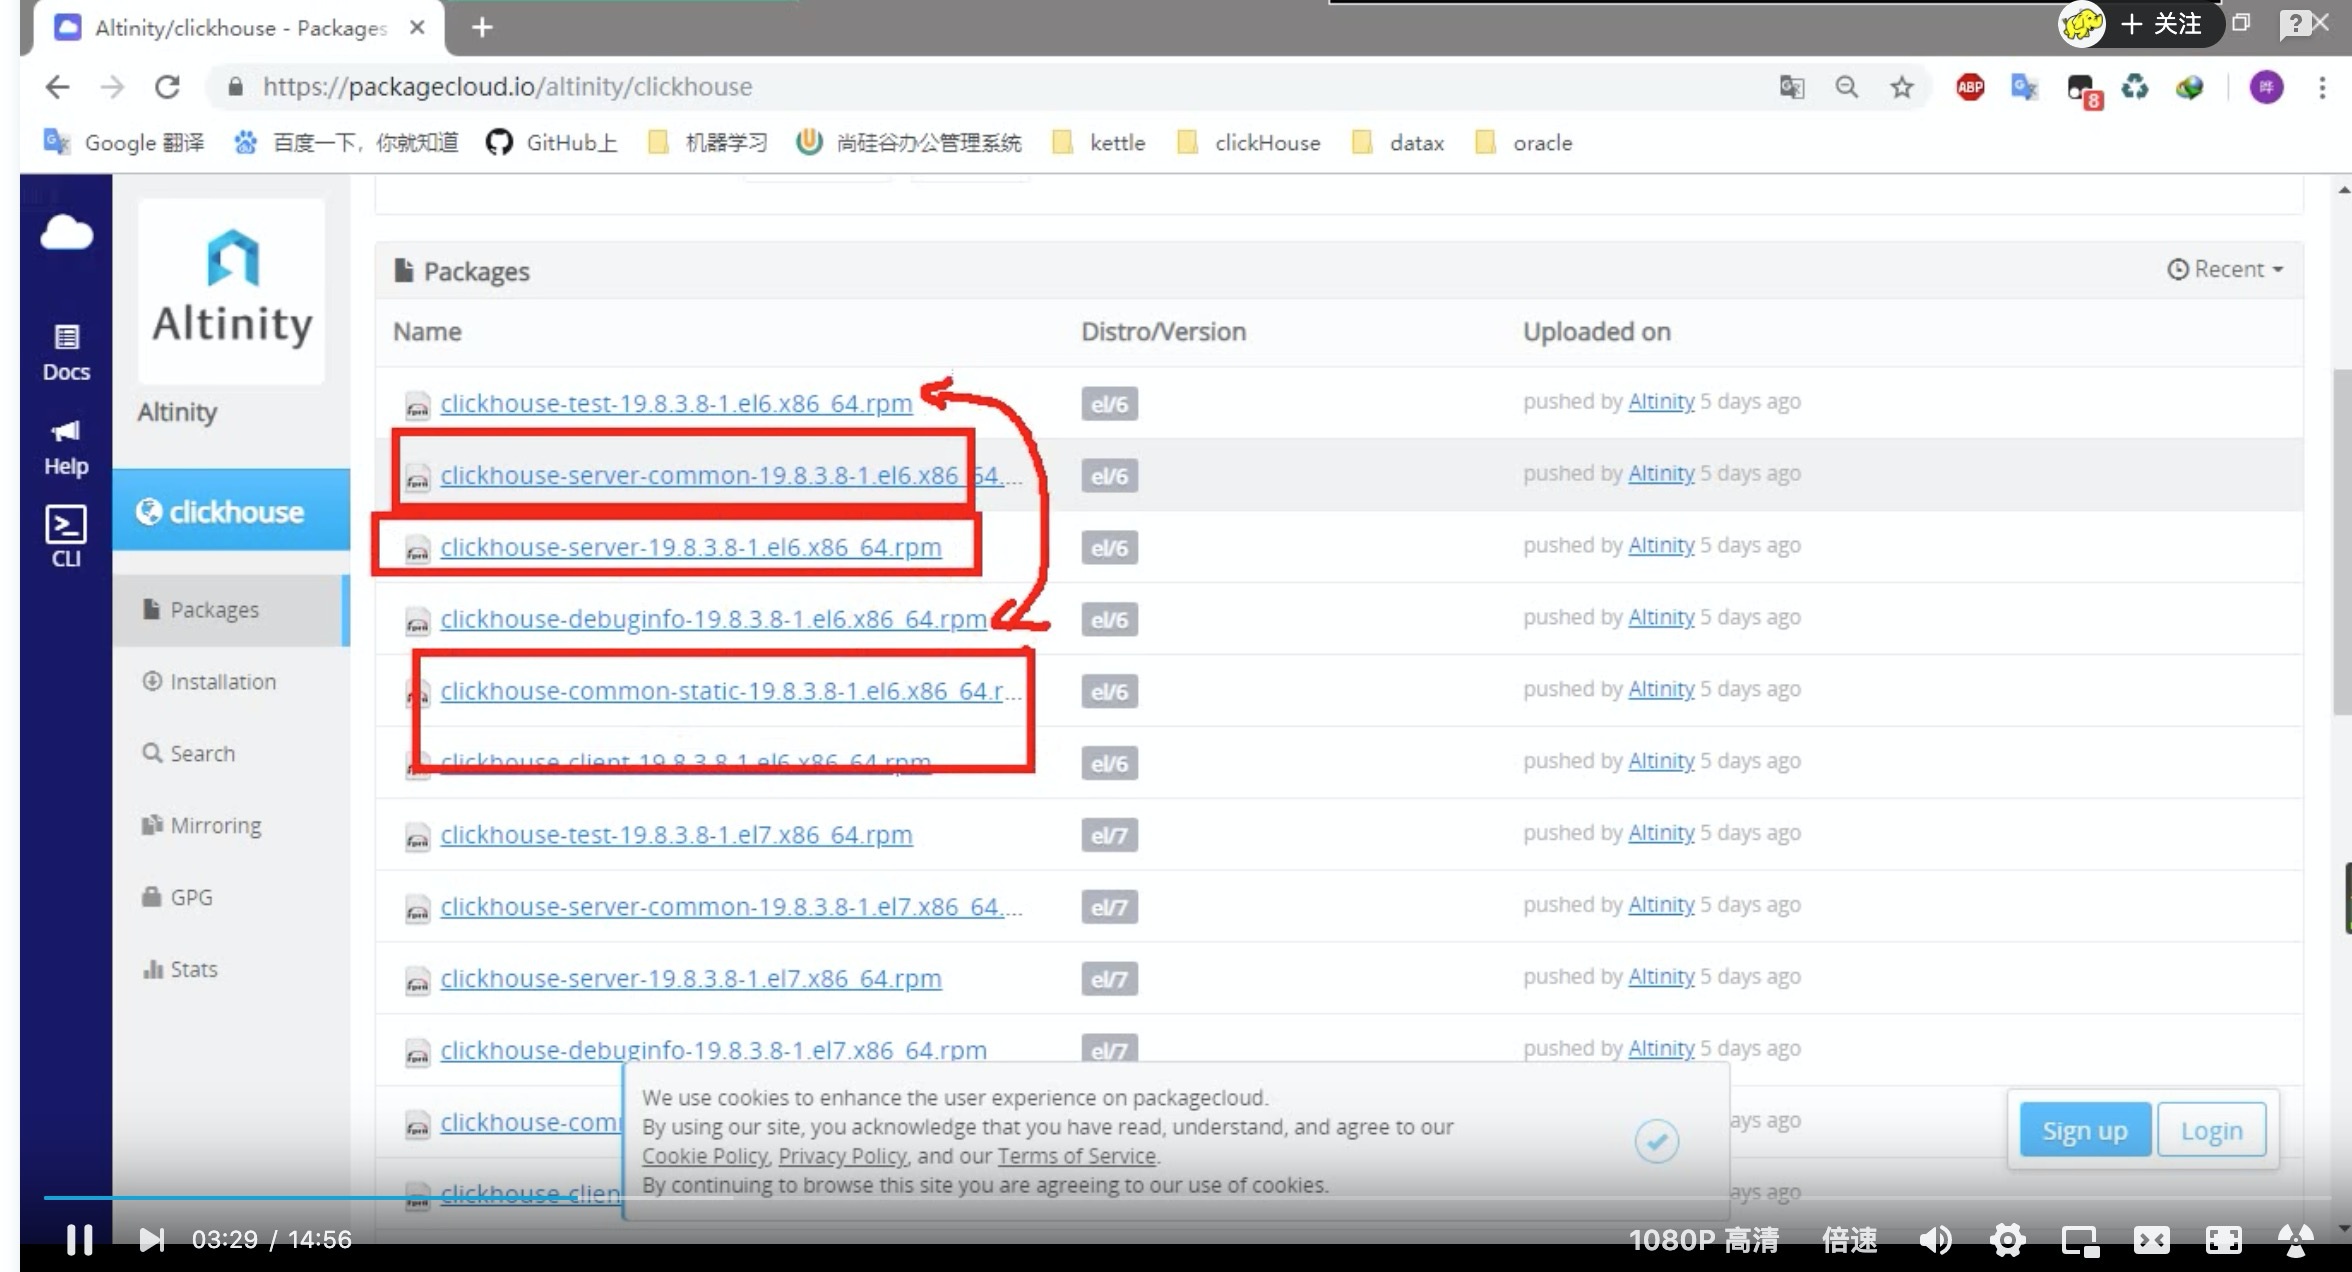This screenshot has width=2352, height=1272.
Task: Open clickhouse-server el6 rpm link
Action: point(691,547)
